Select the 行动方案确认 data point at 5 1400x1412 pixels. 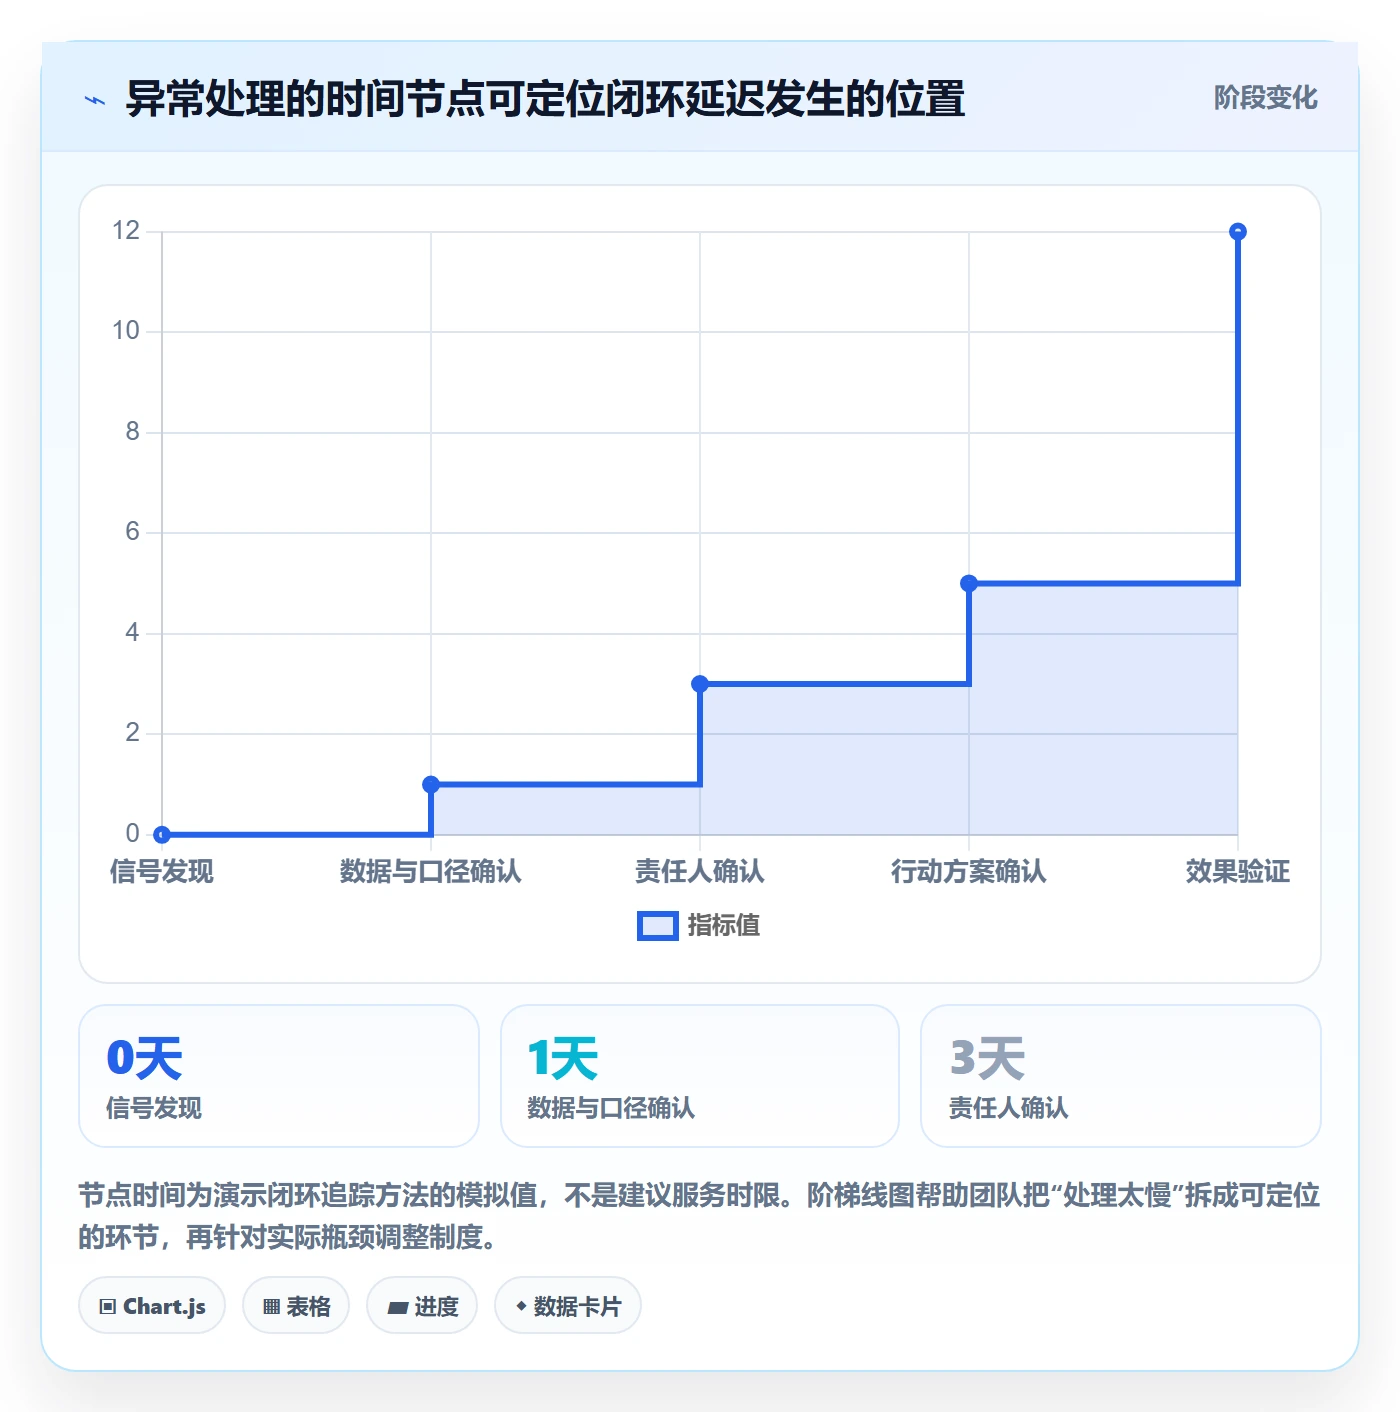pyautogui.click(x=969, y=583)
